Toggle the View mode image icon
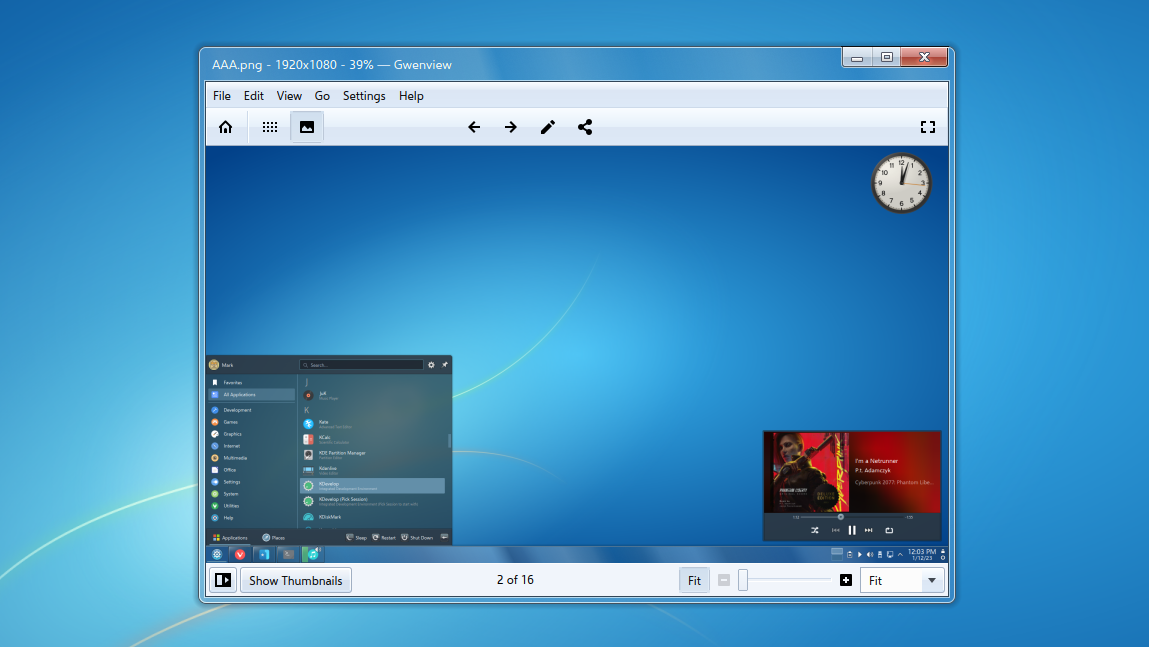The image size is (1149, 647). point(307,127)
